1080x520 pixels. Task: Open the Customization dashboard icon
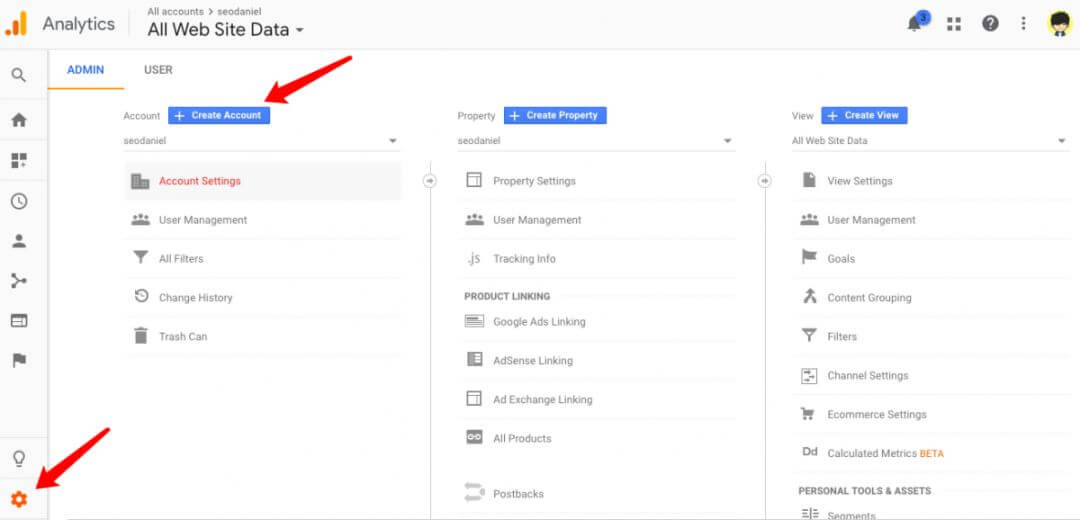(19, 160)
